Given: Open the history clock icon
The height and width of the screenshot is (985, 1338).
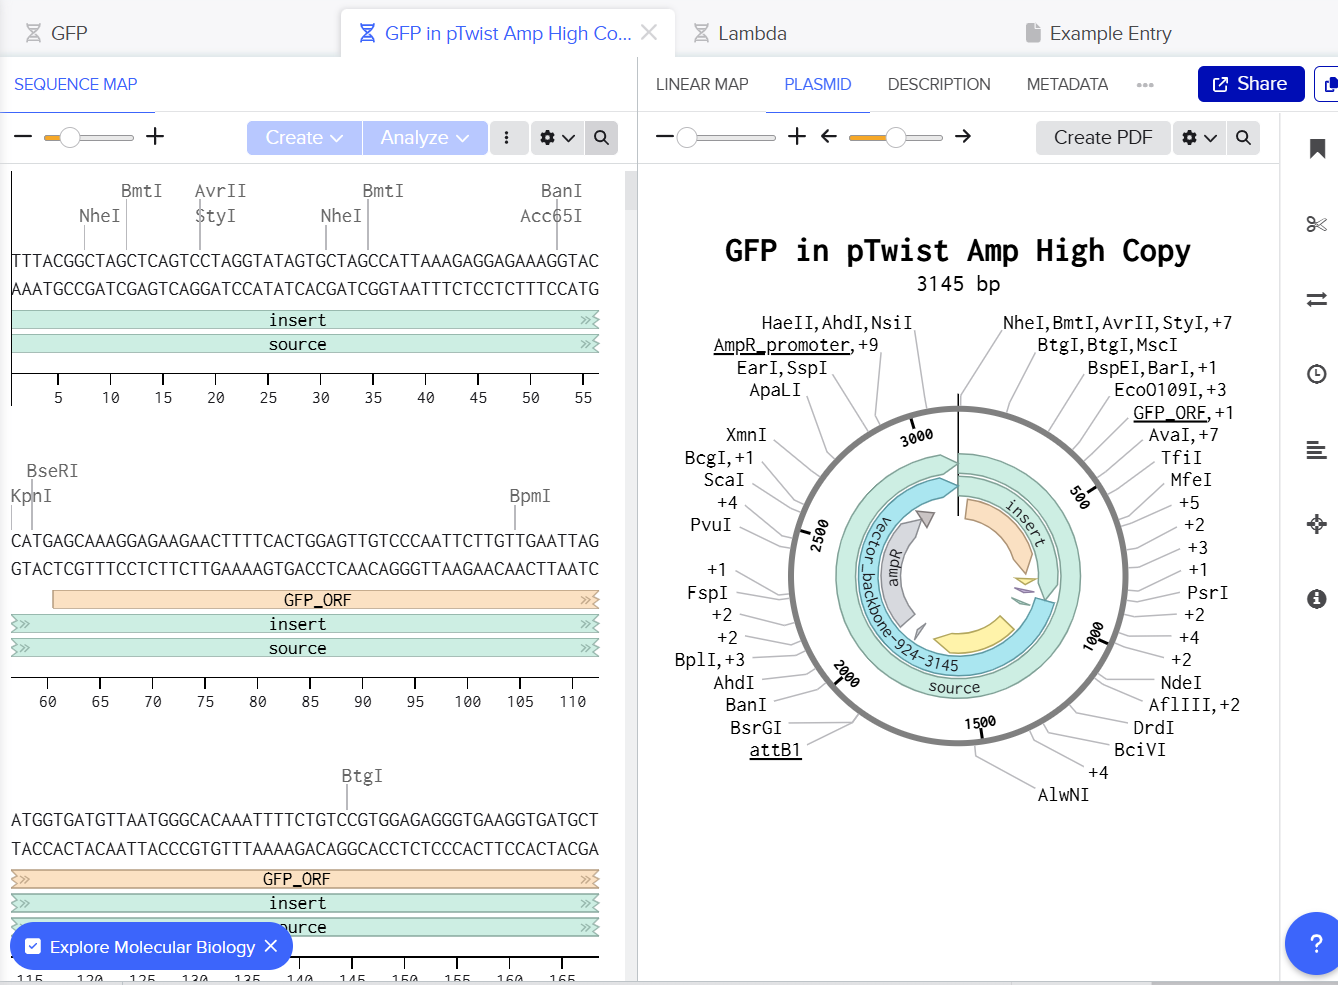Looking at the screenshot, I should tap(1317, 374).
